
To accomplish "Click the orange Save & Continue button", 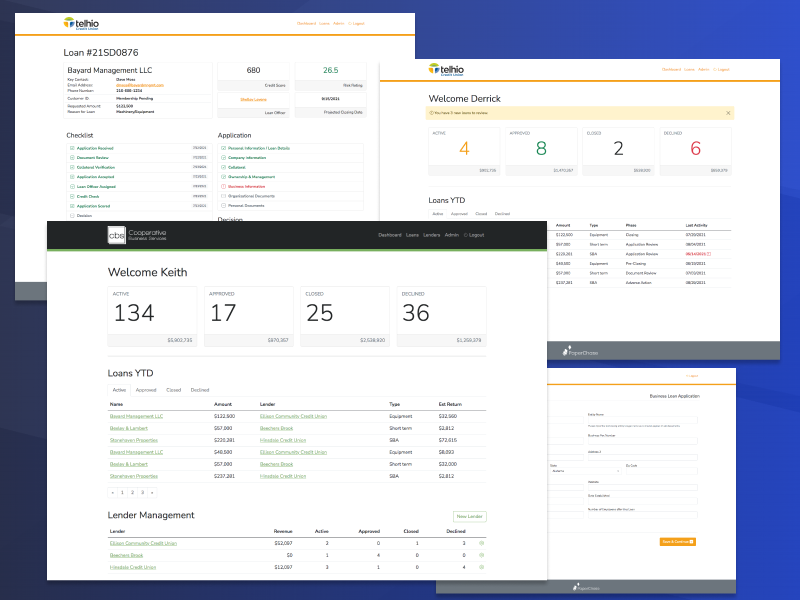I will click(678, 542).
